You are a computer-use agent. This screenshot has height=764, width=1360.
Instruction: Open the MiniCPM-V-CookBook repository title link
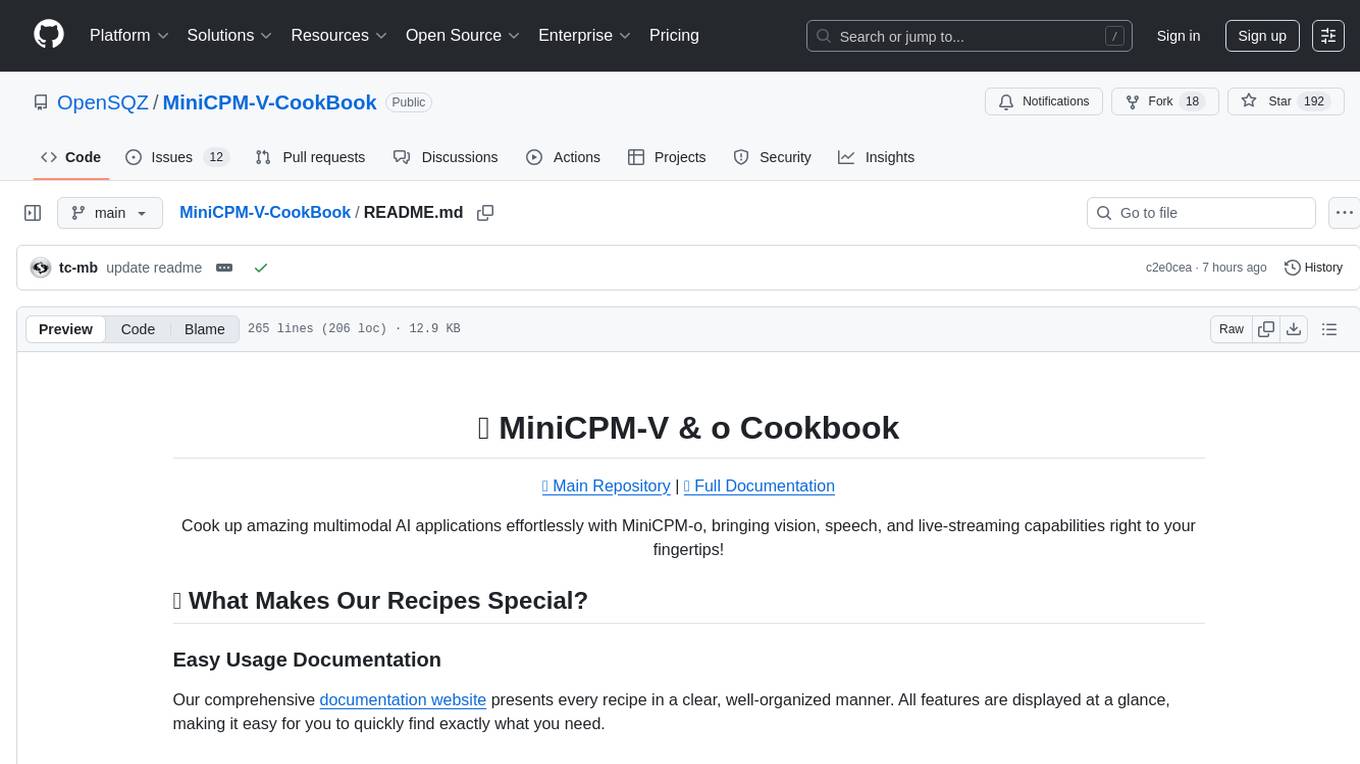point(269,102)
